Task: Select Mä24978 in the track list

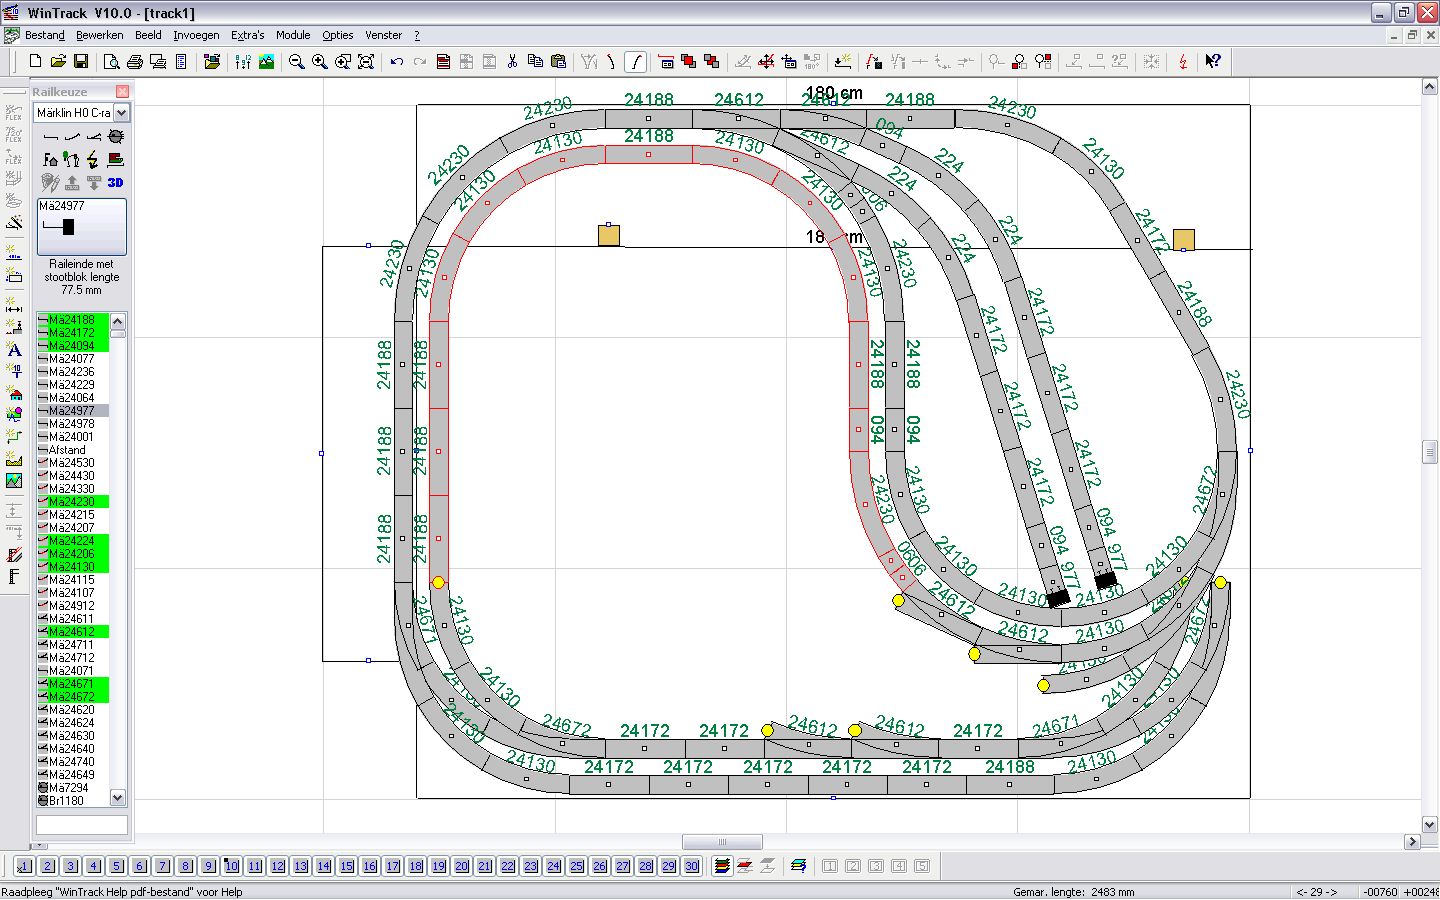Action: pyautogui.click(x=72, y=424)
